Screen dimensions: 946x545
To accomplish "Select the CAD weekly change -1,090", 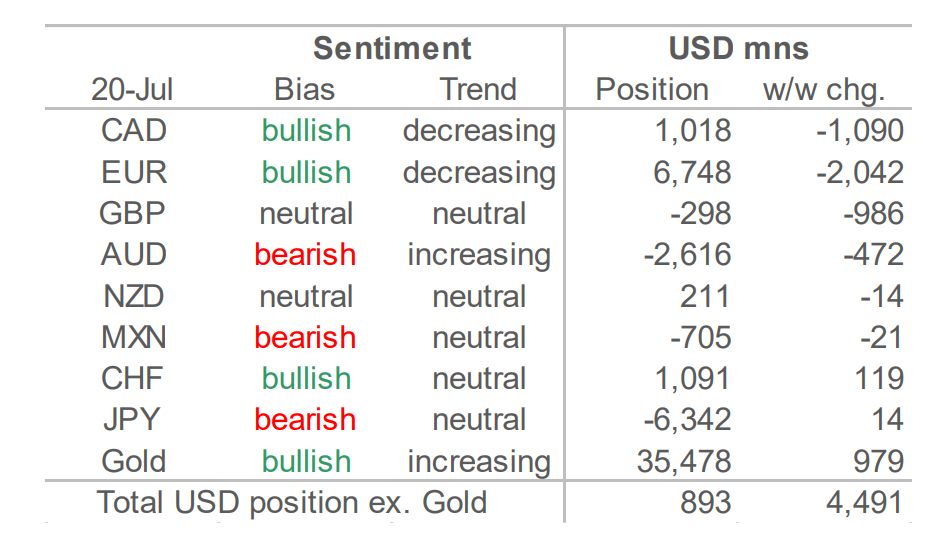I will click(860, 132).
